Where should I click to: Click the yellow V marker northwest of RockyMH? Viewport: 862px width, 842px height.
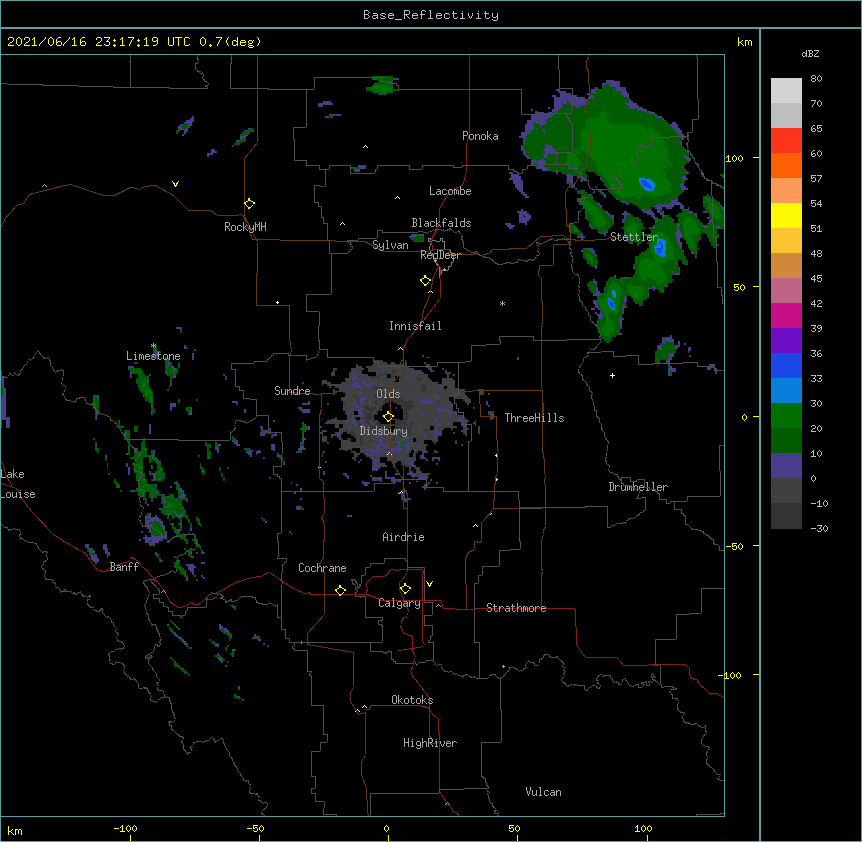[x=175, y=184]
